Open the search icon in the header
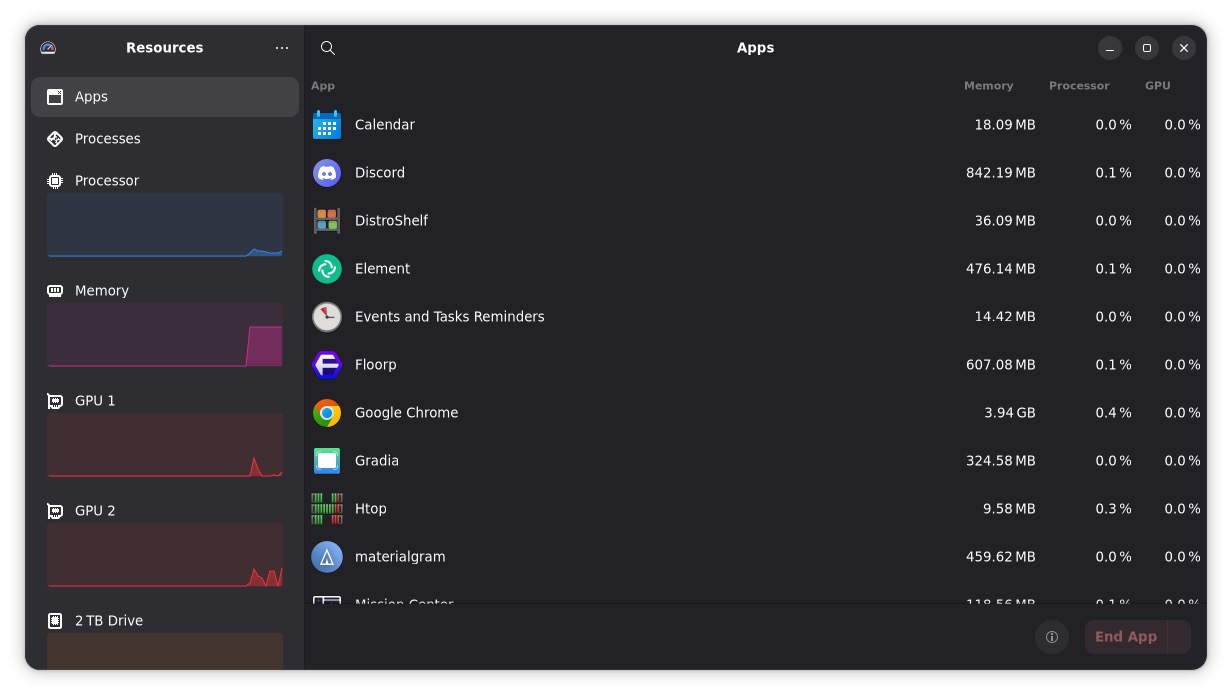 click(x=327, y=48)
